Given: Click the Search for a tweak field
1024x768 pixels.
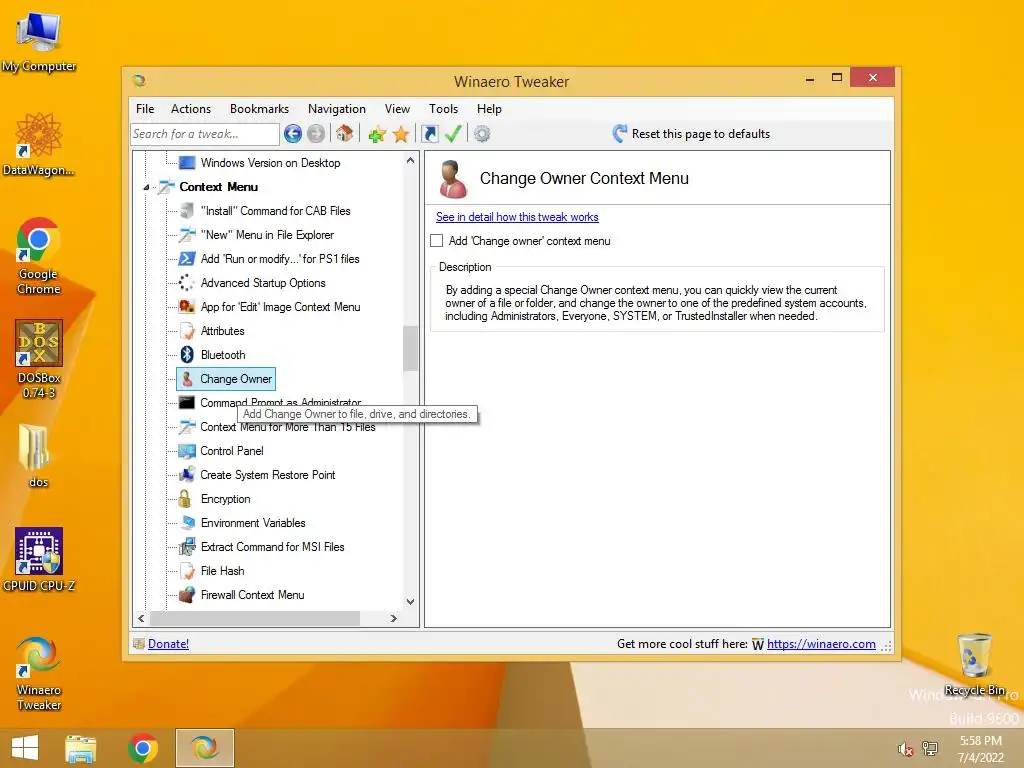Looking at the screenshot, I should [x=204, y=134].
